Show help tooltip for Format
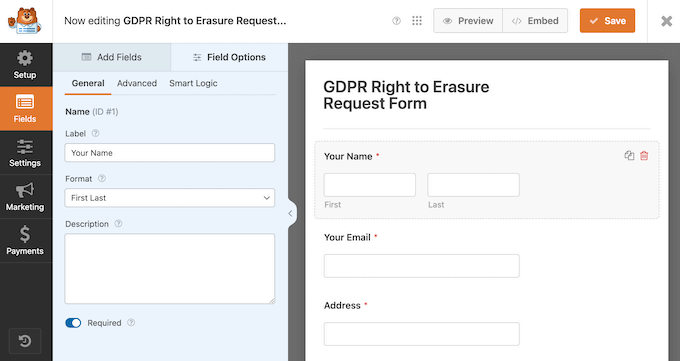 pyautogui.click(x=102, y=178)
